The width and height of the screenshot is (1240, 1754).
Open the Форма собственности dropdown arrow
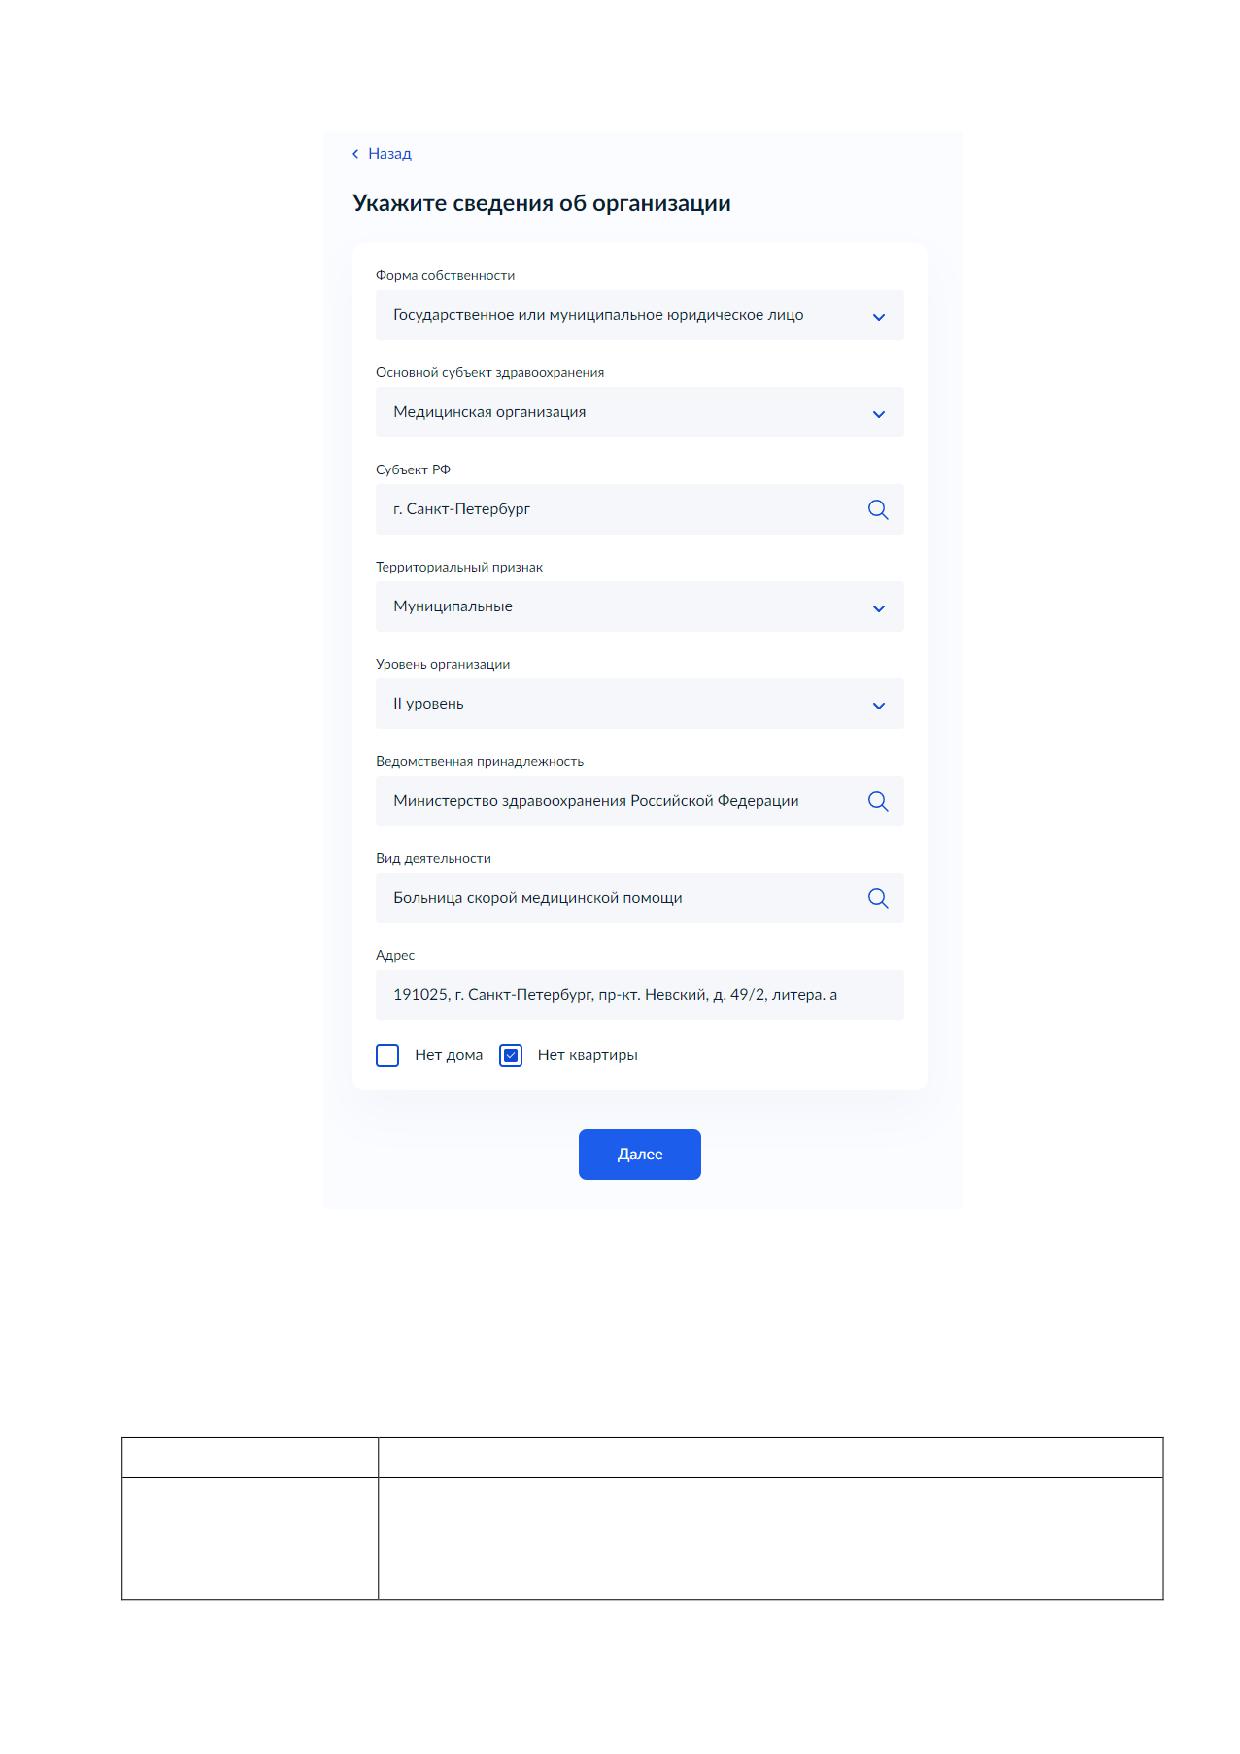pyautogui.click(x=879, y=317)
